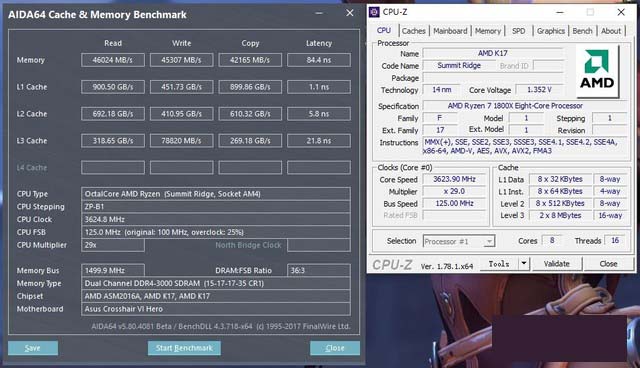Select the Memory tab in CPU-Z
Image resolution: width=640 pixels, height=368 pixels.
[488, 31]
